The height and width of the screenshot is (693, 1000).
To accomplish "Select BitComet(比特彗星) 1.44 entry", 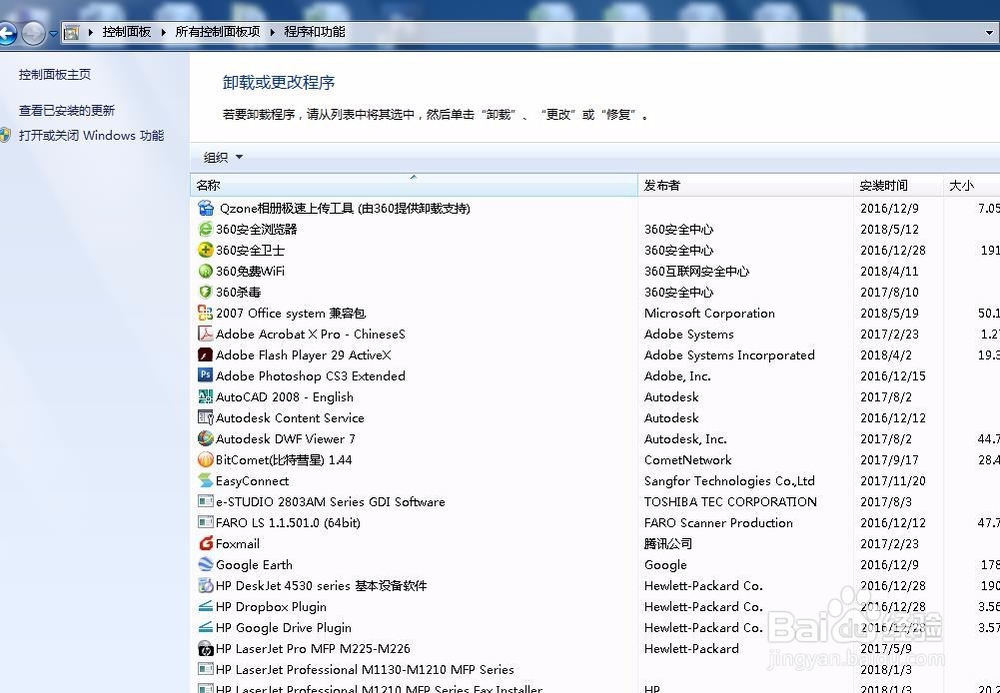I will coord(284,460).
